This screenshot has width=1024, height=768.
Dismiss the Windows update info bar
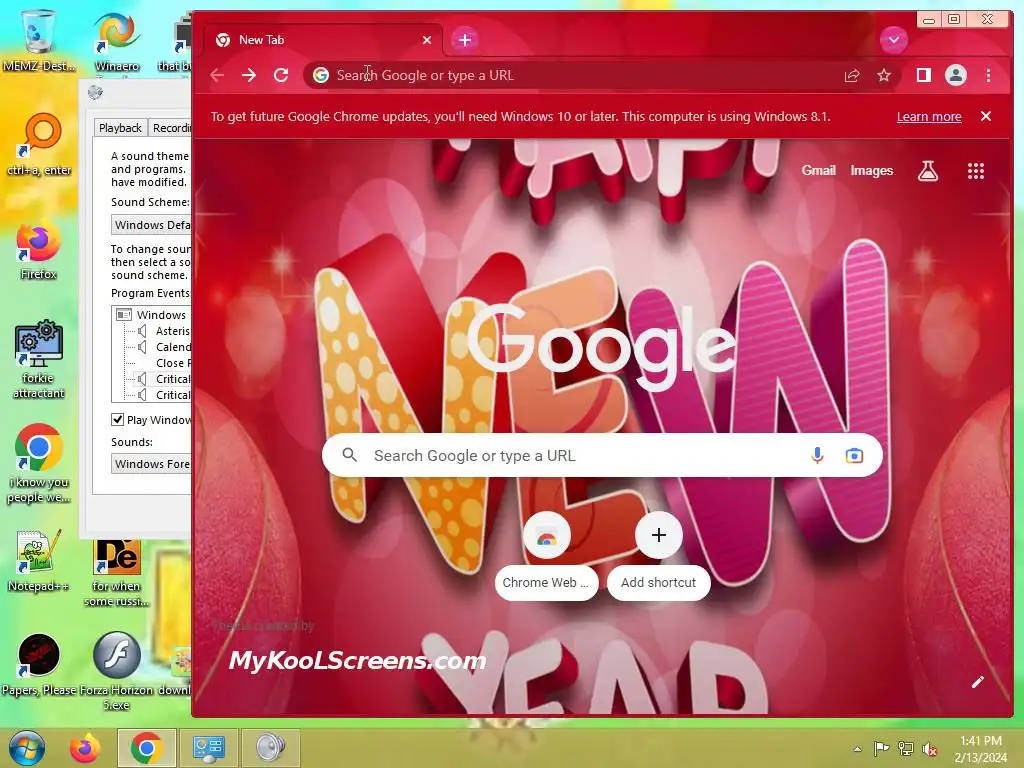[x=985, y=116]
